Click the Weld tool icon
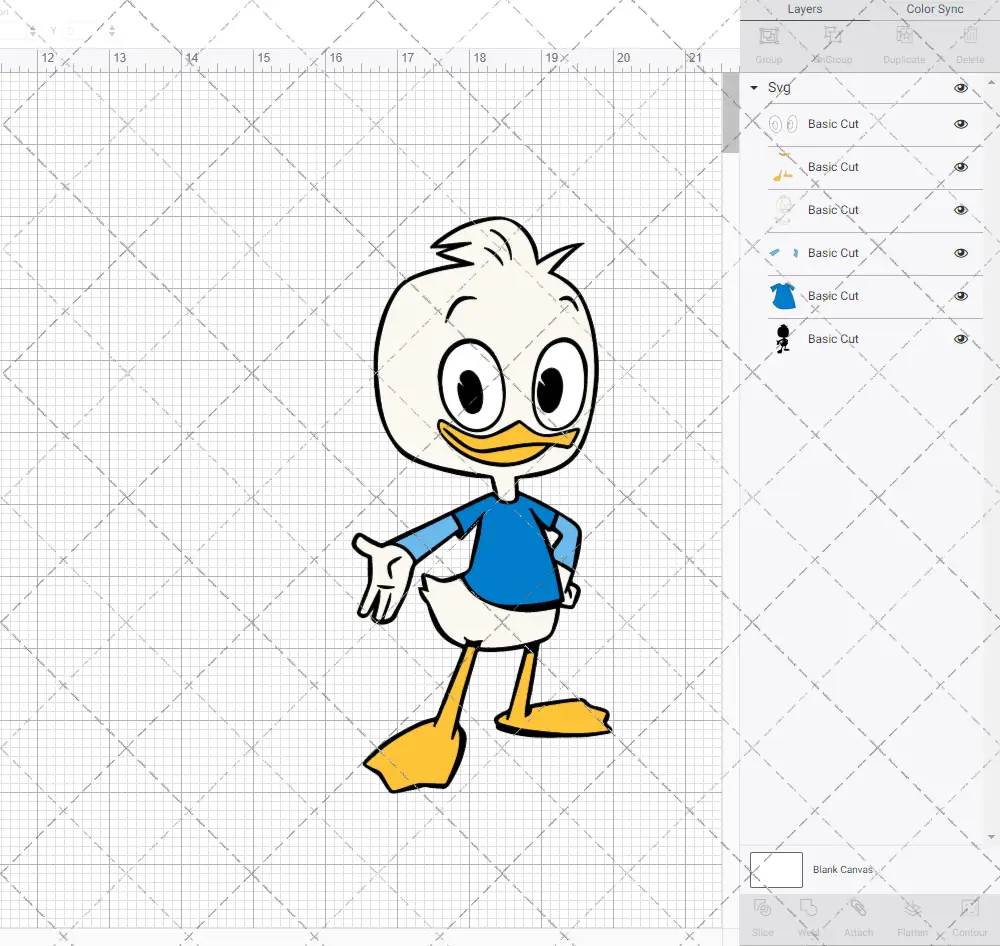The image size is (1000, 946). pos(808,908)
